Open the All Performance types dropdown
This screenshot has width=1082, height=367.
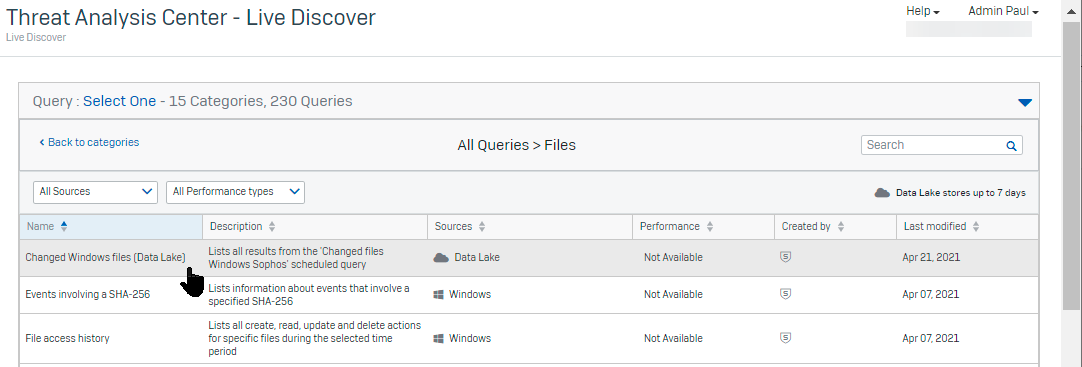pos(235,192)
